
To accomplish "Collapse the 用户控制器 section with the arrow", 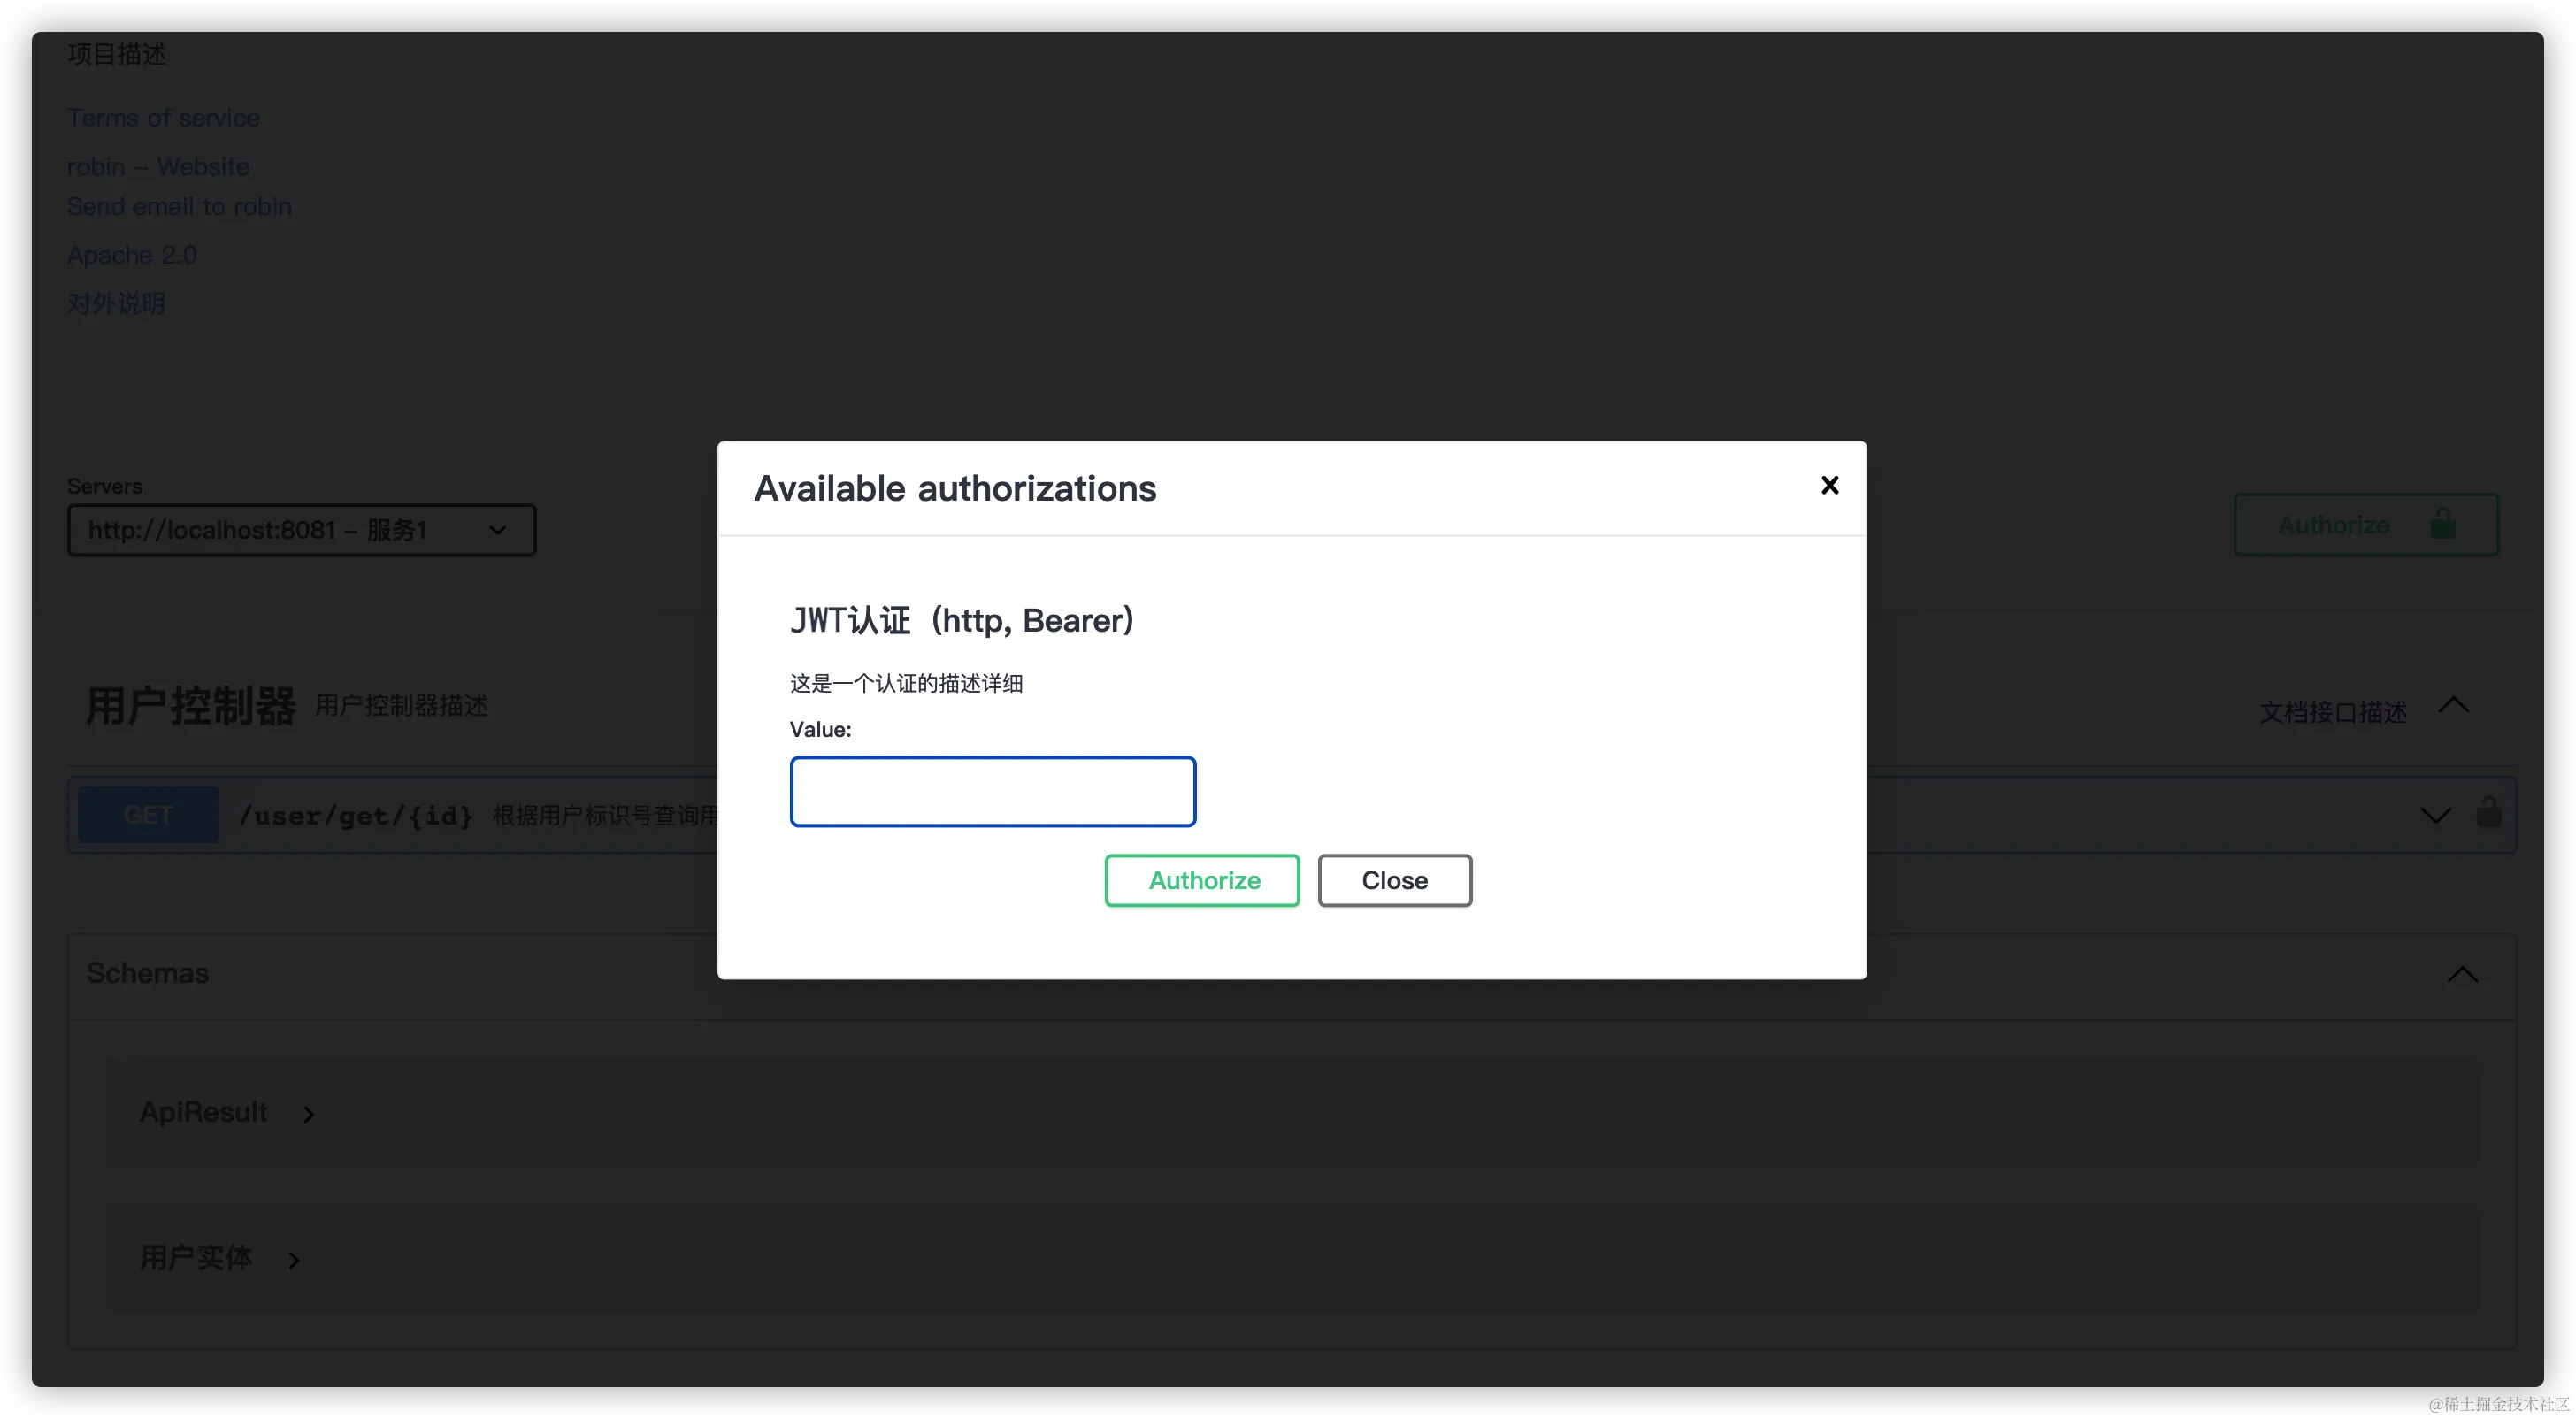I will pos(2454,706).
